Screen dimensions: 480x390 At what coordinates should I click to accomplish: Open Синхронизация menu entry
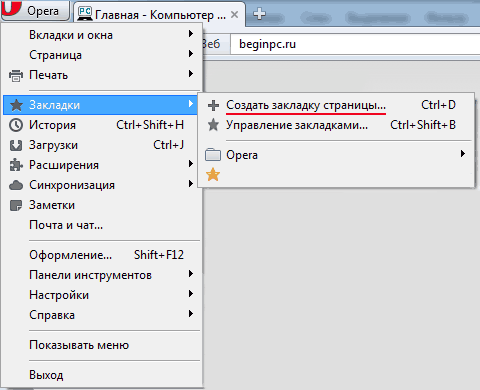click(102, 185)
